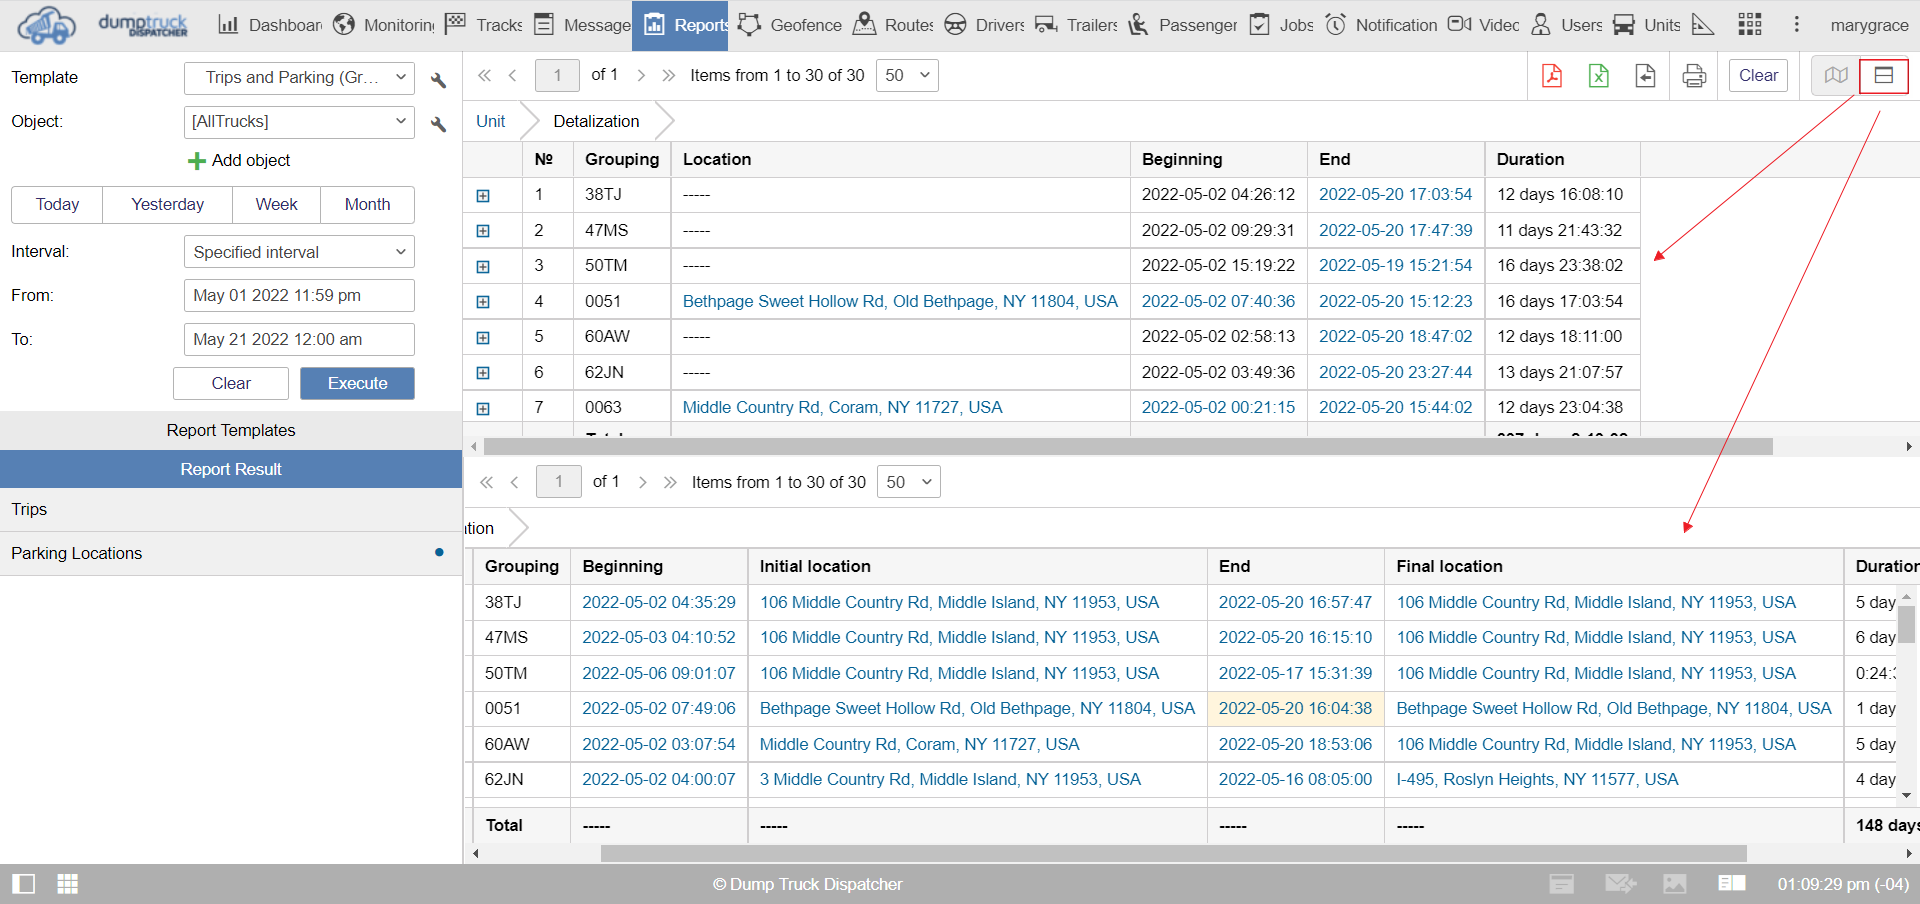1920x904 pixels.
Task: Select the Month interval option
Action: 367,204
